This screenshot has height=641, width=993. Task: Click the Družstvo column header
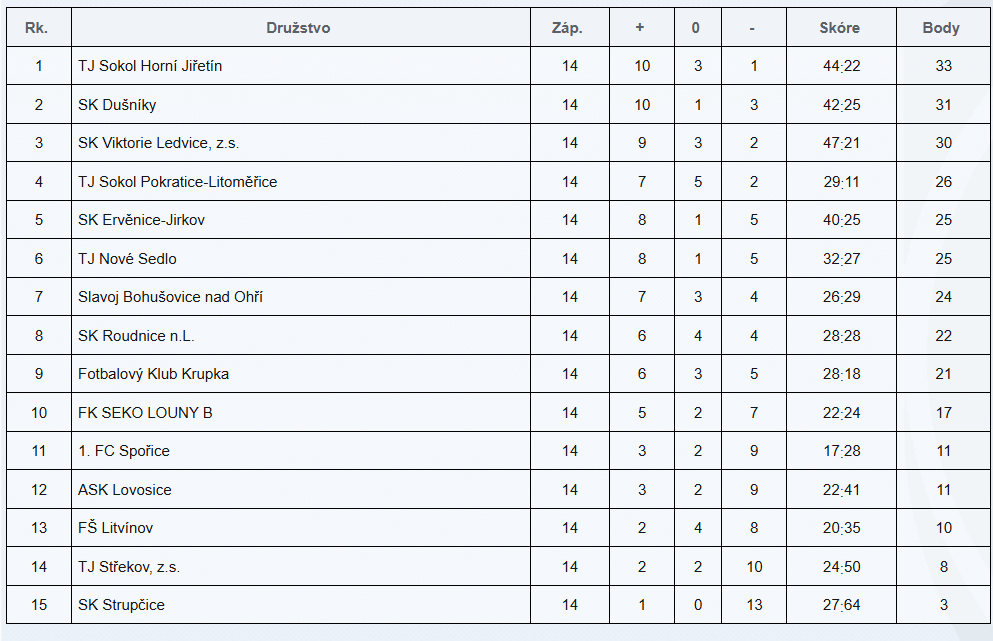pos(298,28)
